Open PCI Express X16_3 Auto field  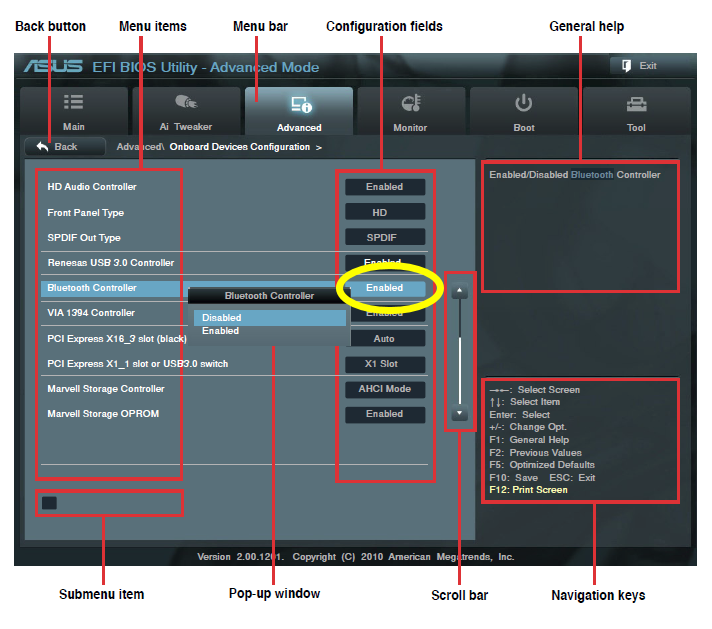387,338
